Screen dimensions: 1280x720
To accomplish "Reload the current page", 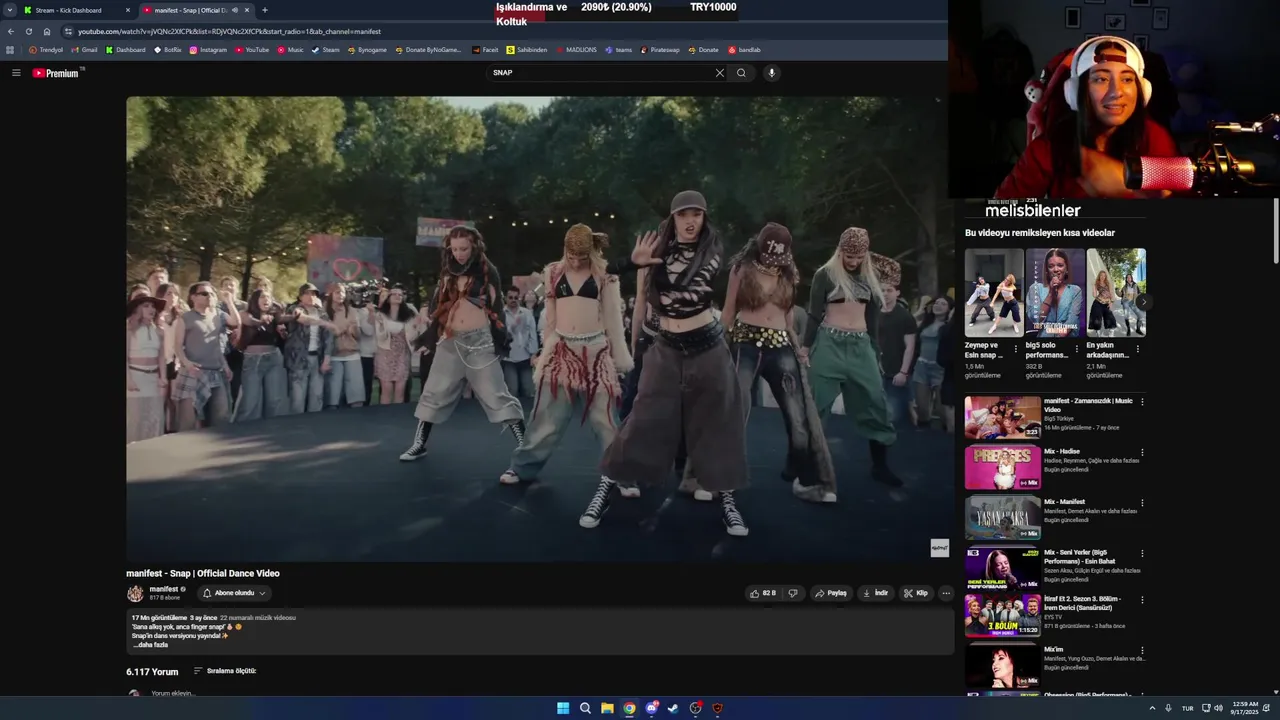I will (x=29, y=31).
